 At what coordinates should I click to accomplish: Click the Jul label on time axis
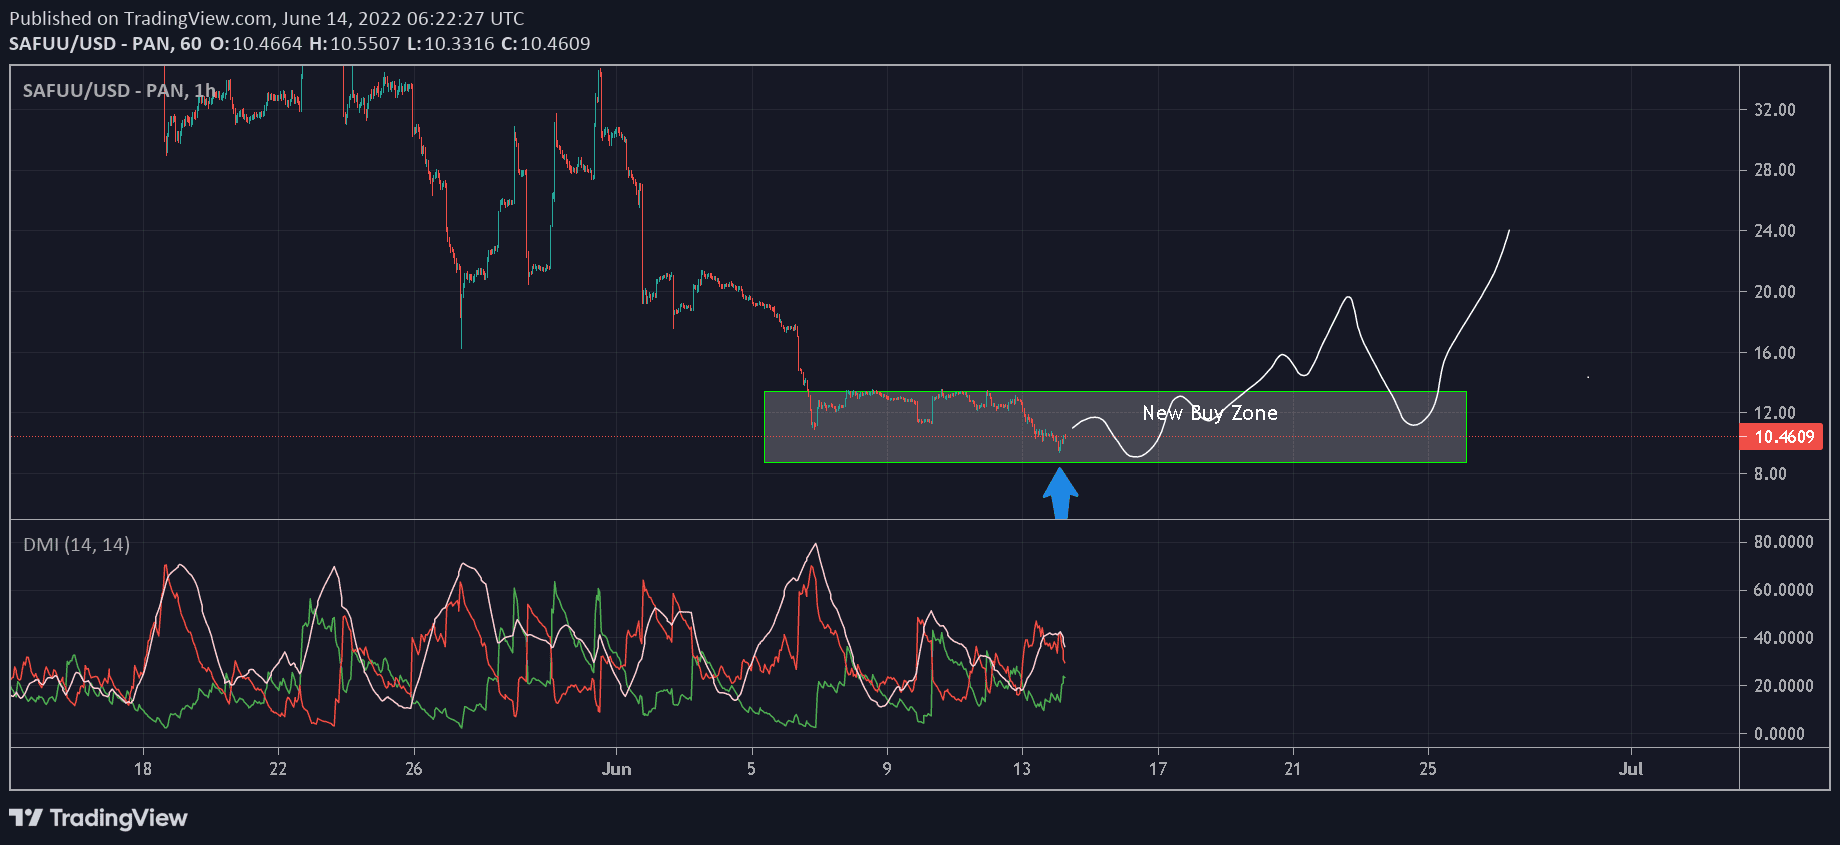pyautogui.click(x=1630, y=769)
